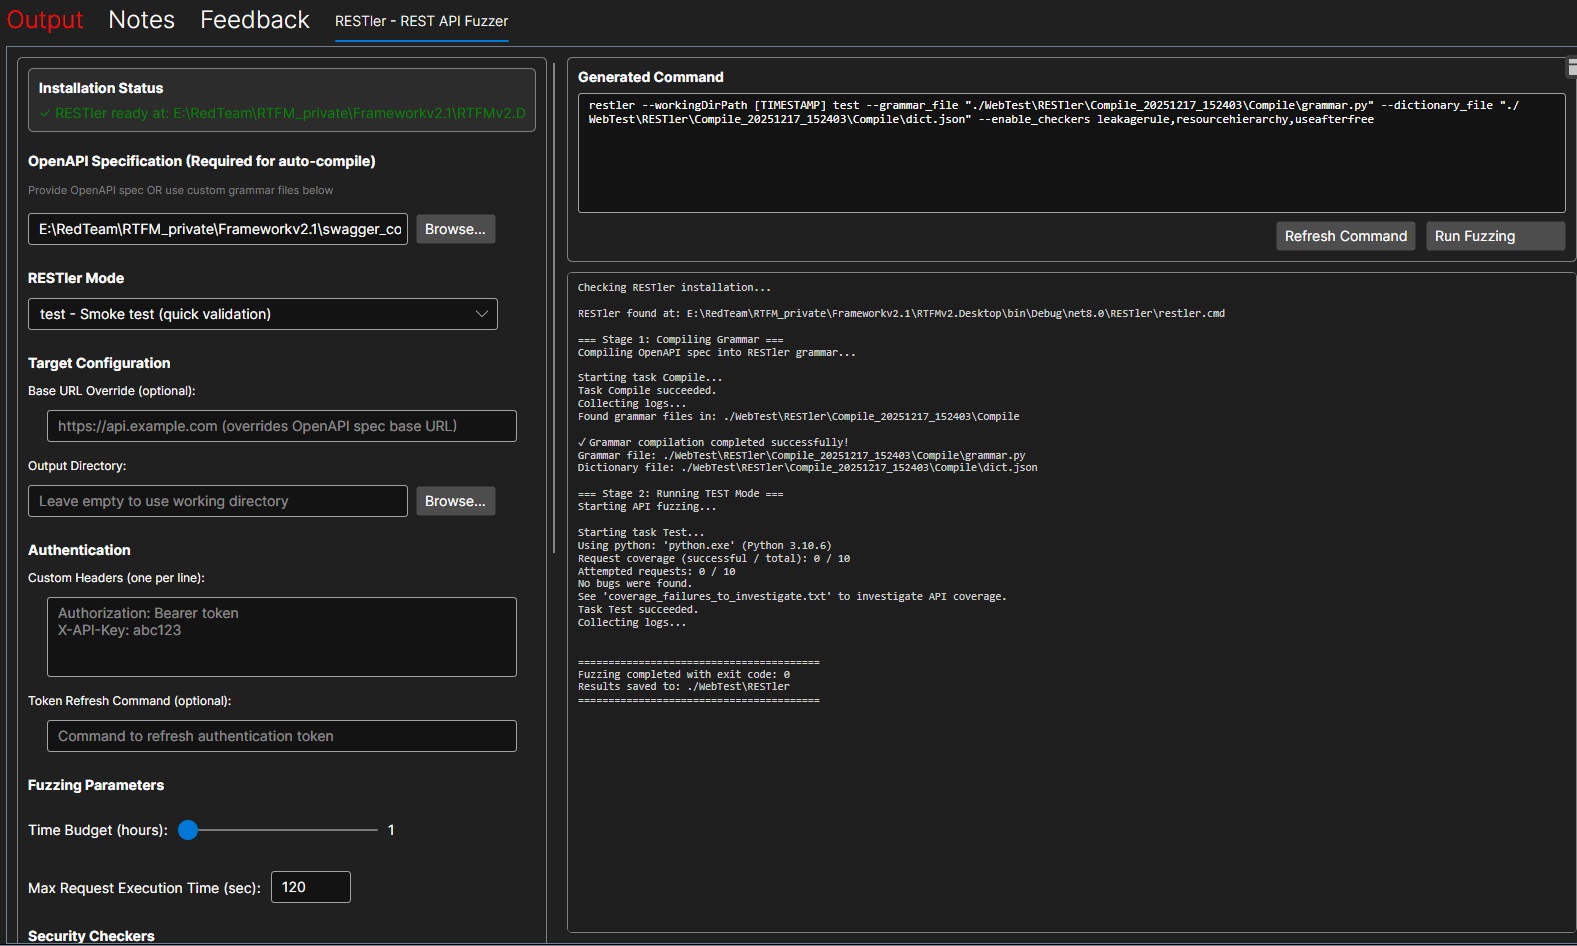Click the left panel vertical scrollbar

pos(554,307)
